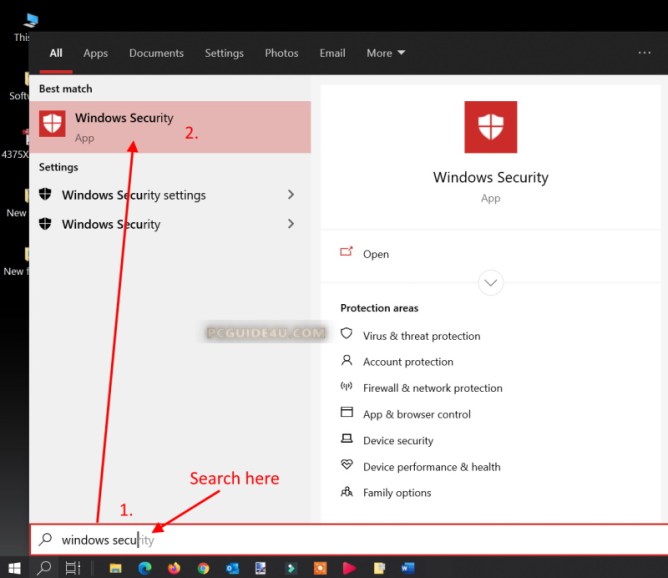Click the search magnifier icon in the search box
Viewport: 668px width, 578px height.
pyautogui.click(x=45, y=539)
